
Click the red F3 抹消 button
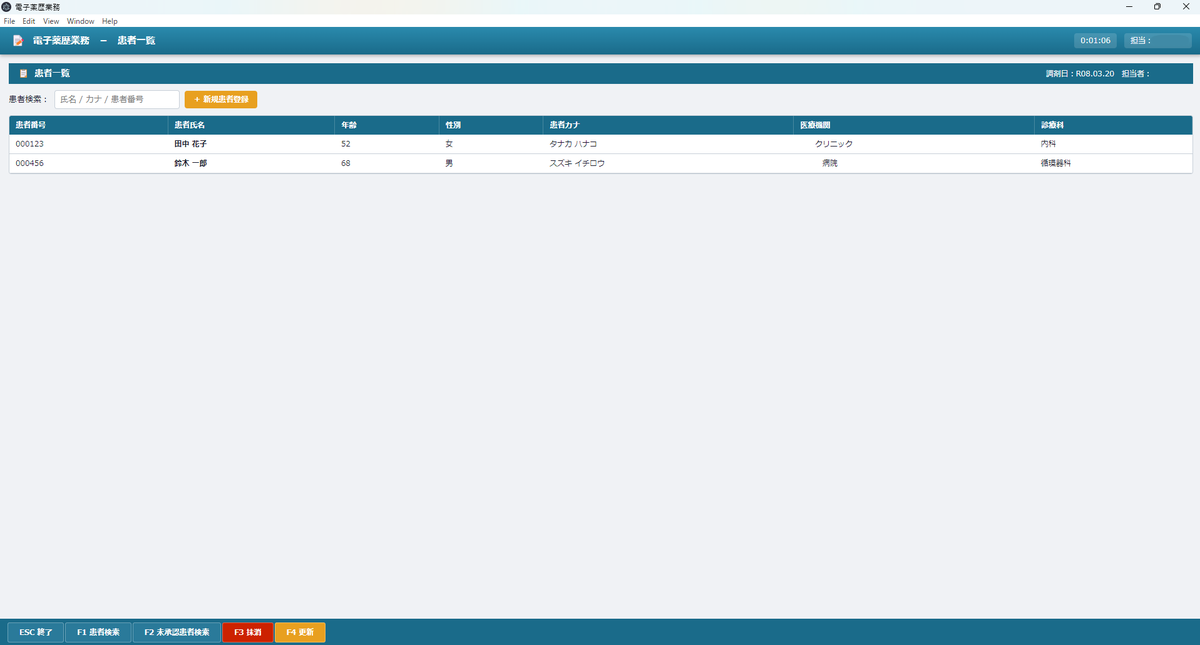click(248, 632)
